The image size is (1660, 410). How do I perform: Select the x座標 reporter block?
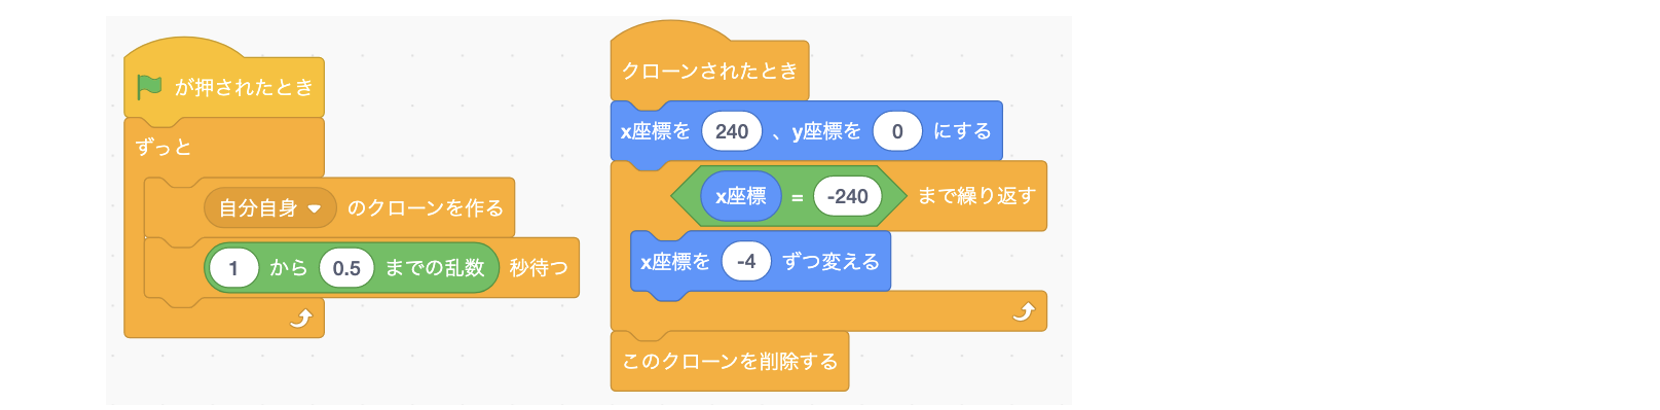(x=741, y=196)
